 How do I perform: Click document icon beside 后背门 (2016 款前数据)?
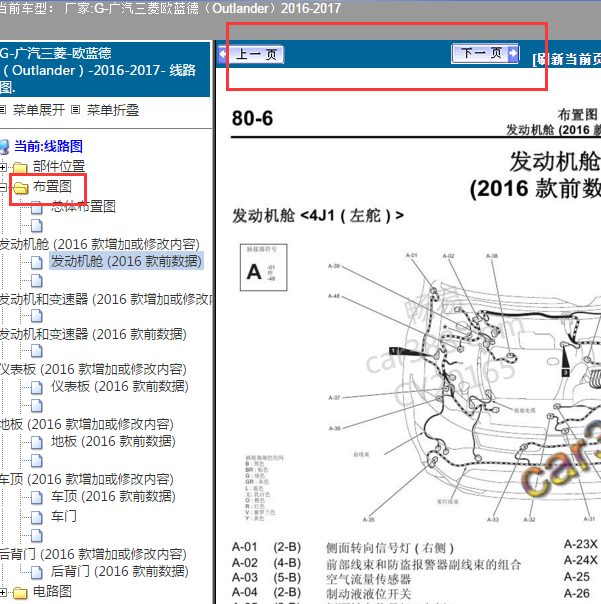pos(37,572)
